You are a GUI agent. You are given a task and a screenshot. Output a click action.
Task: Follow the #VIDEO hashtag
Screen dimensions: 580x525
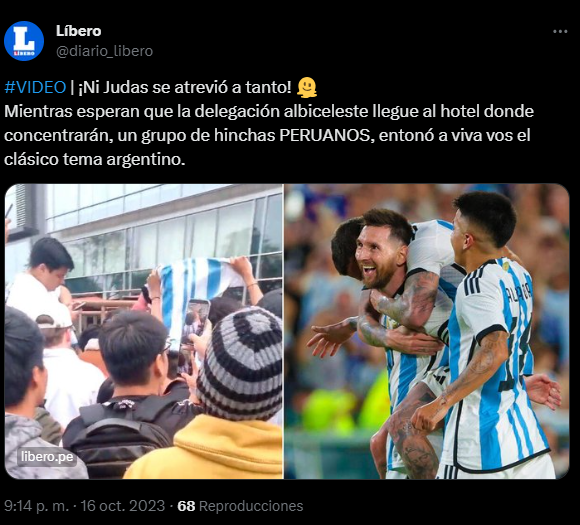pyautogui.click(x=35, y=87)
